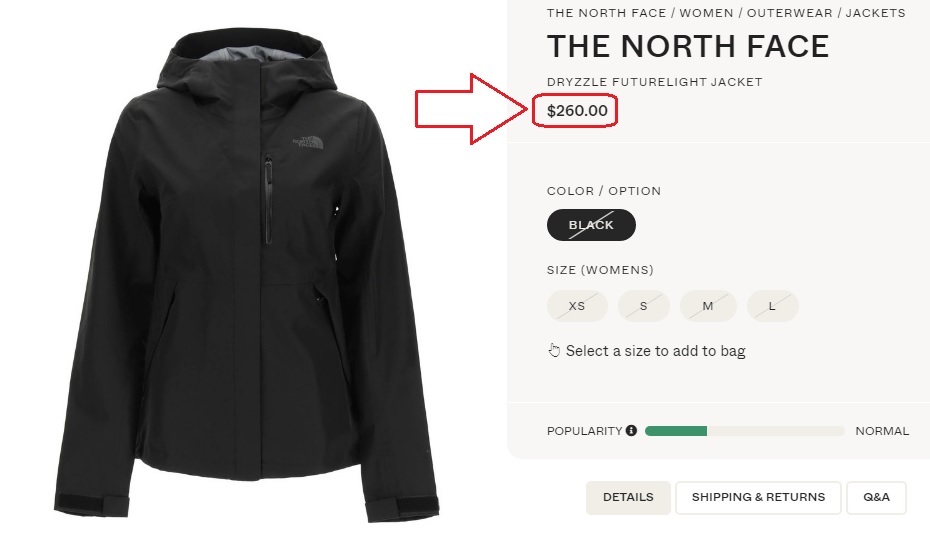Select the BLACK color option
930x540 pixels.
(x=591, y=225)
